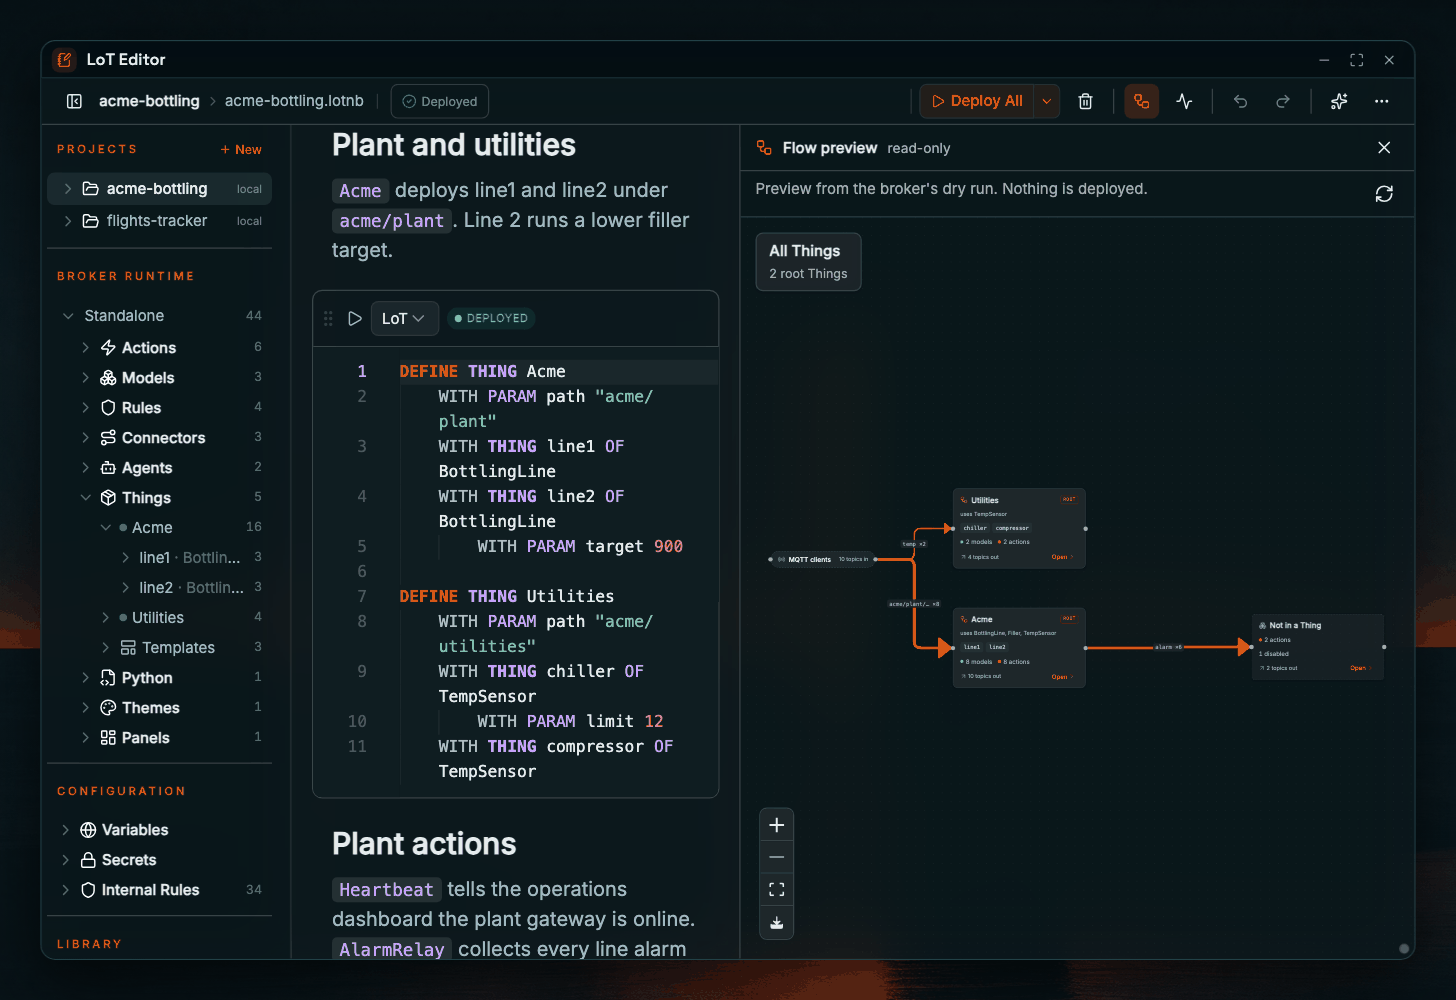Click the chiller chip in Utilities node
Screen dimensions: 1456x1000
(x=975, y=528)
